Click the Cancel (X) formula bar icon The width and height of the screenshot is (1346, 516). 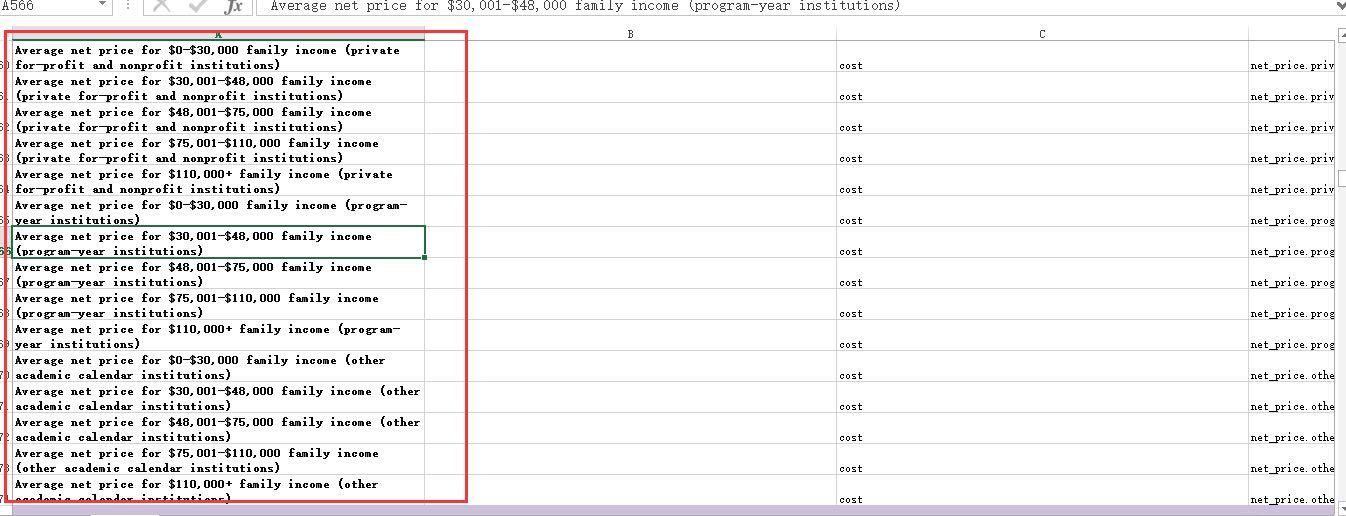pos(163,6)
